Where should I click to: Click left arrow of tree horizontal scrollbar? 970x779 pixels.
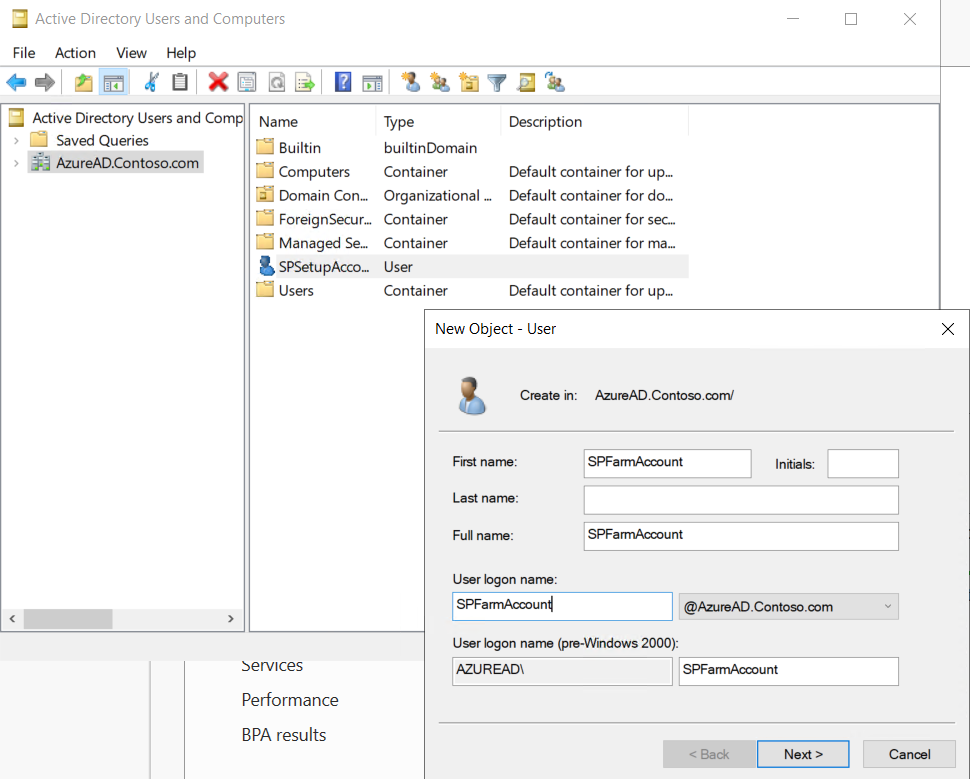pos(12,618)
